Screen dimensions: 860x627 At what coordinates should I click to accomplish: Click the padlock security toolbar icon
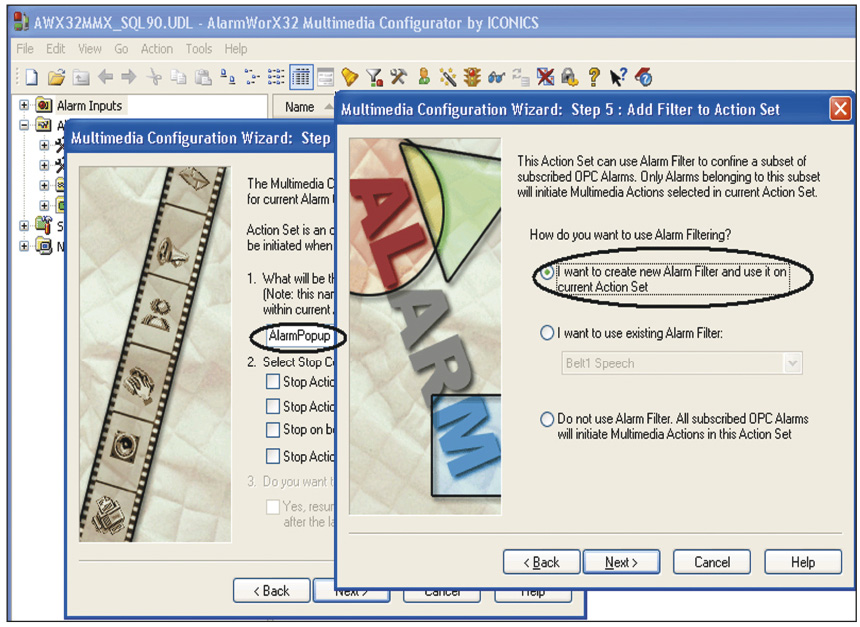pyautogui.click(x=569, y=77)
